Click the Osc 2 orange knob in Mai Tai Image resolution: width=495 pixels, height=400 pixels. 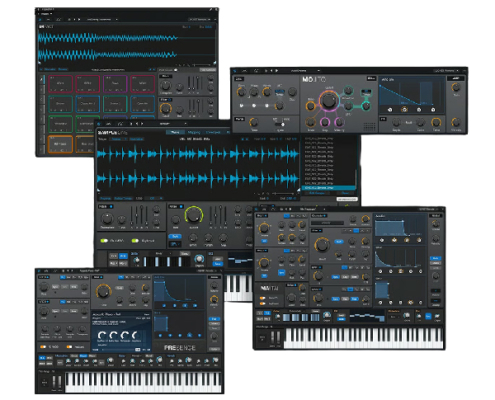(264, 263)
